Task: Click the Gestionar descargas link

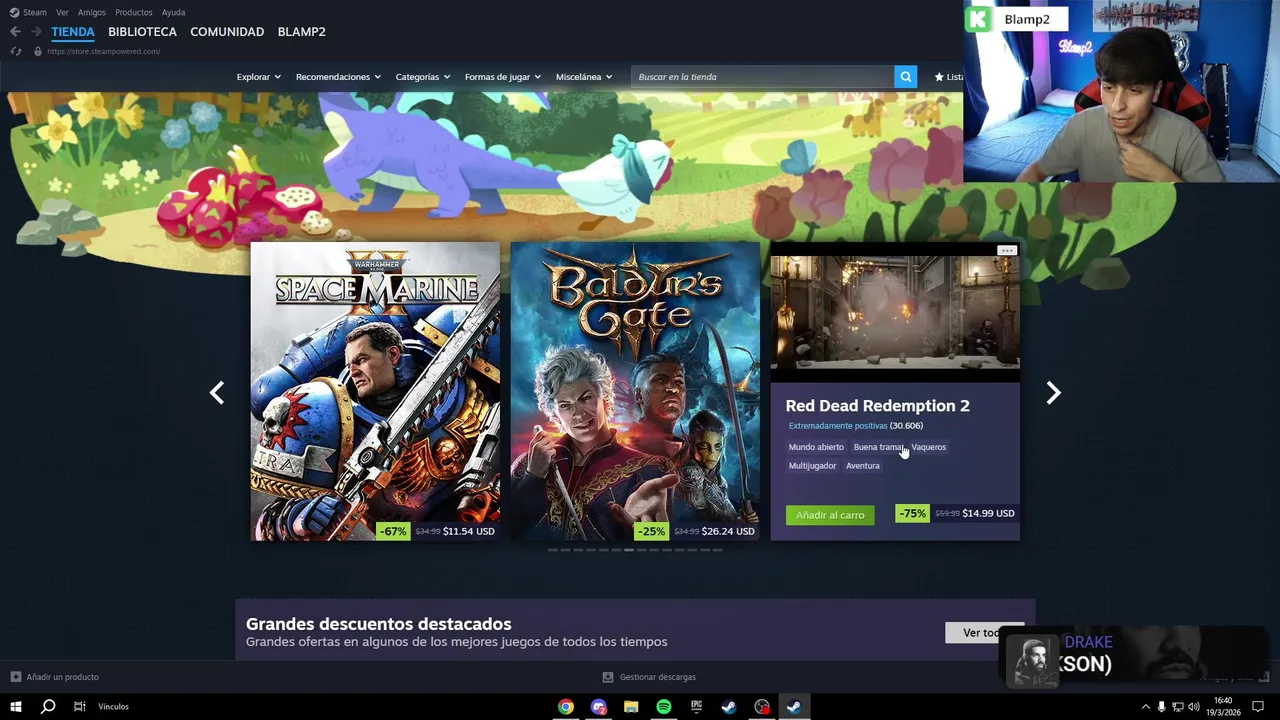Action: pyautogui.click(x=658, y=677)
